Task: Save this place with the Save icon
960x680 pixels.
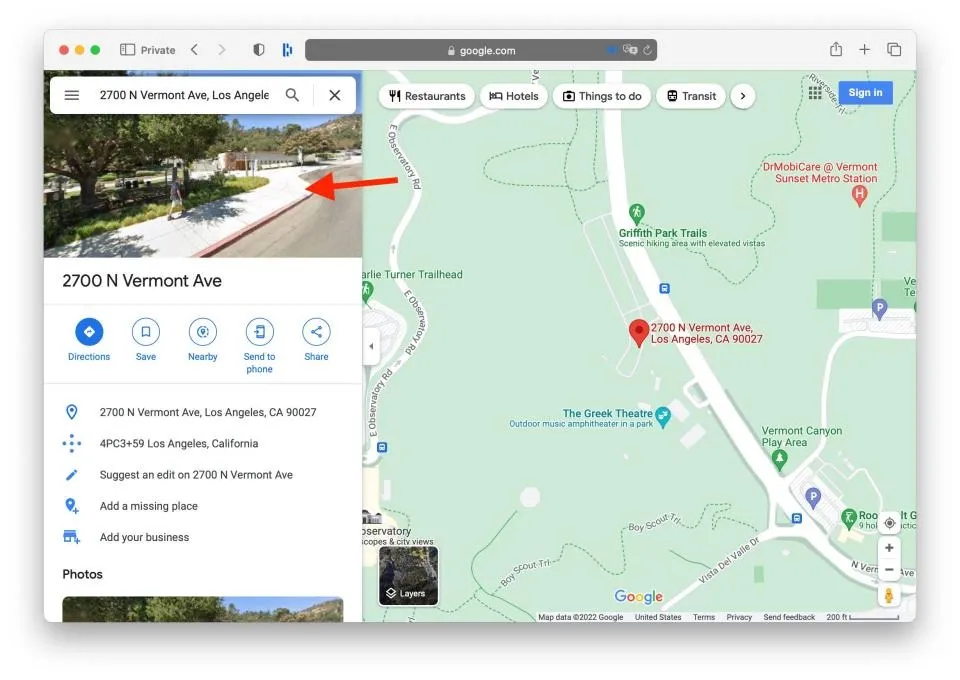Action: click(x=146, y=333)
